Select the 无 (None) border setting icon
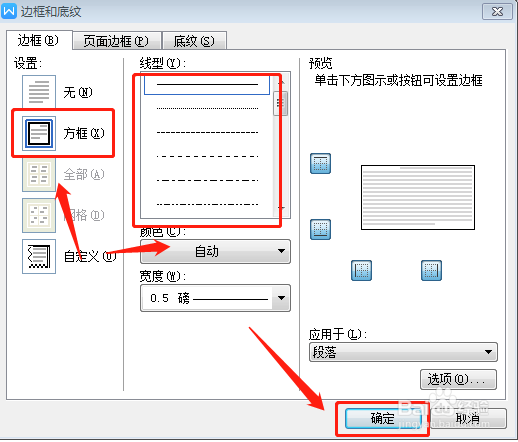 click(x=39, y=92)
